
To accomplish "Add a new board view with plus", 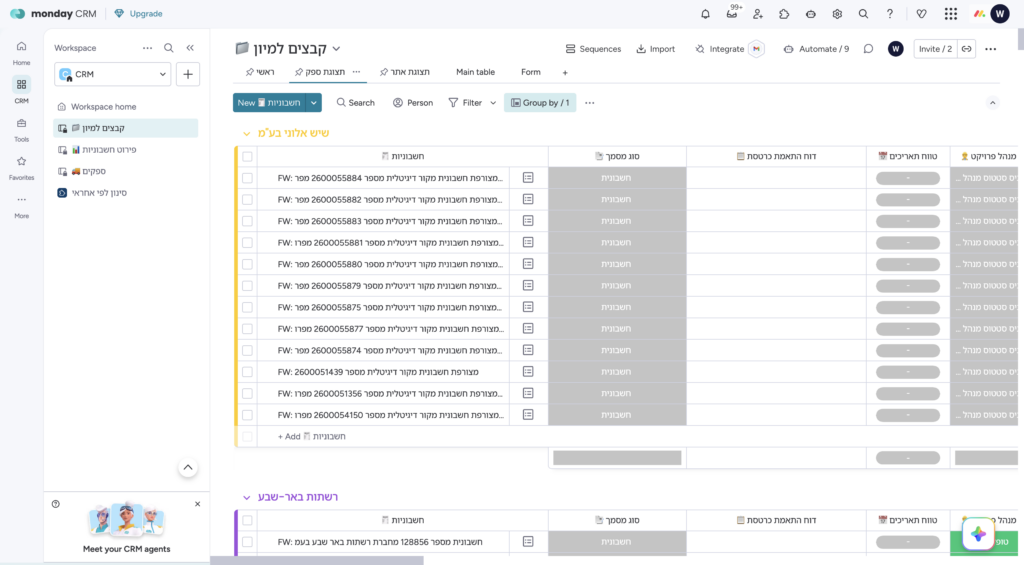I will coord(565,73).
